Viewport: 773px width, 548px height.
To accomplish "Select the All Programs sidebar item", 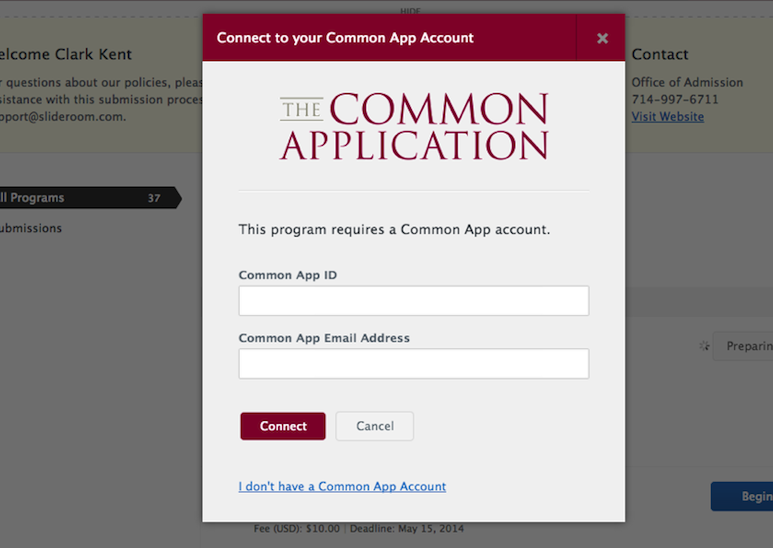I will tap(89, 198).
